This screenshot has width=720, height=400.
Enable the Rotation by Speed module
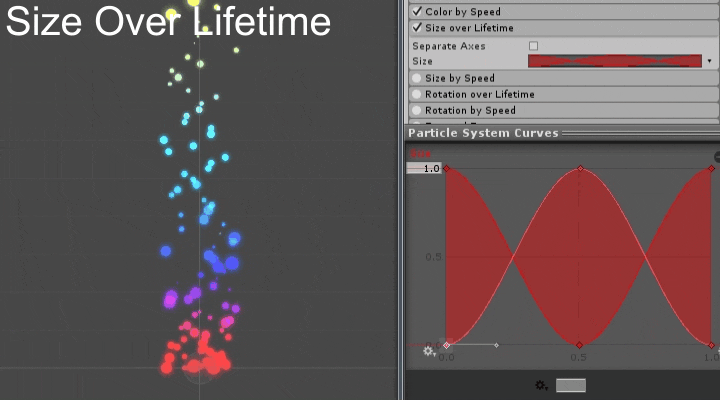point(416,110)
